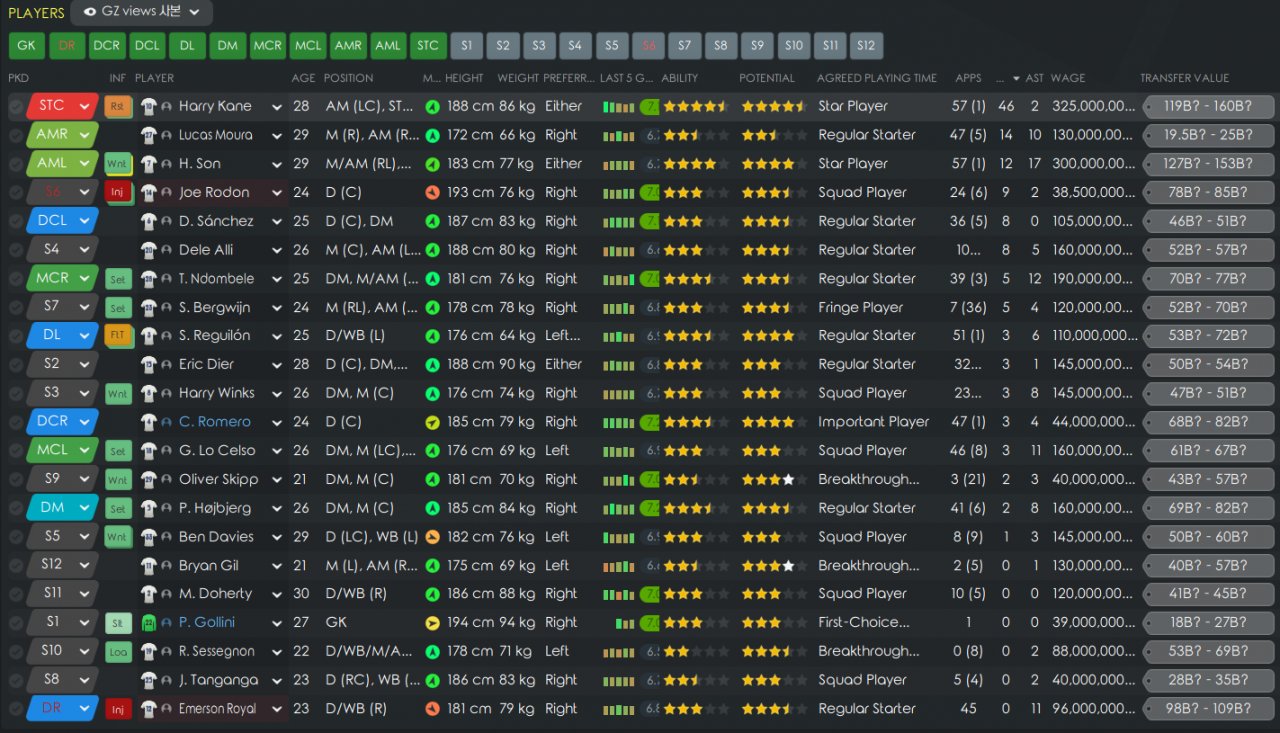Click the Wnt badge for Harry Winks
Screen dimensions: 1280x733
tap(118, 394)
